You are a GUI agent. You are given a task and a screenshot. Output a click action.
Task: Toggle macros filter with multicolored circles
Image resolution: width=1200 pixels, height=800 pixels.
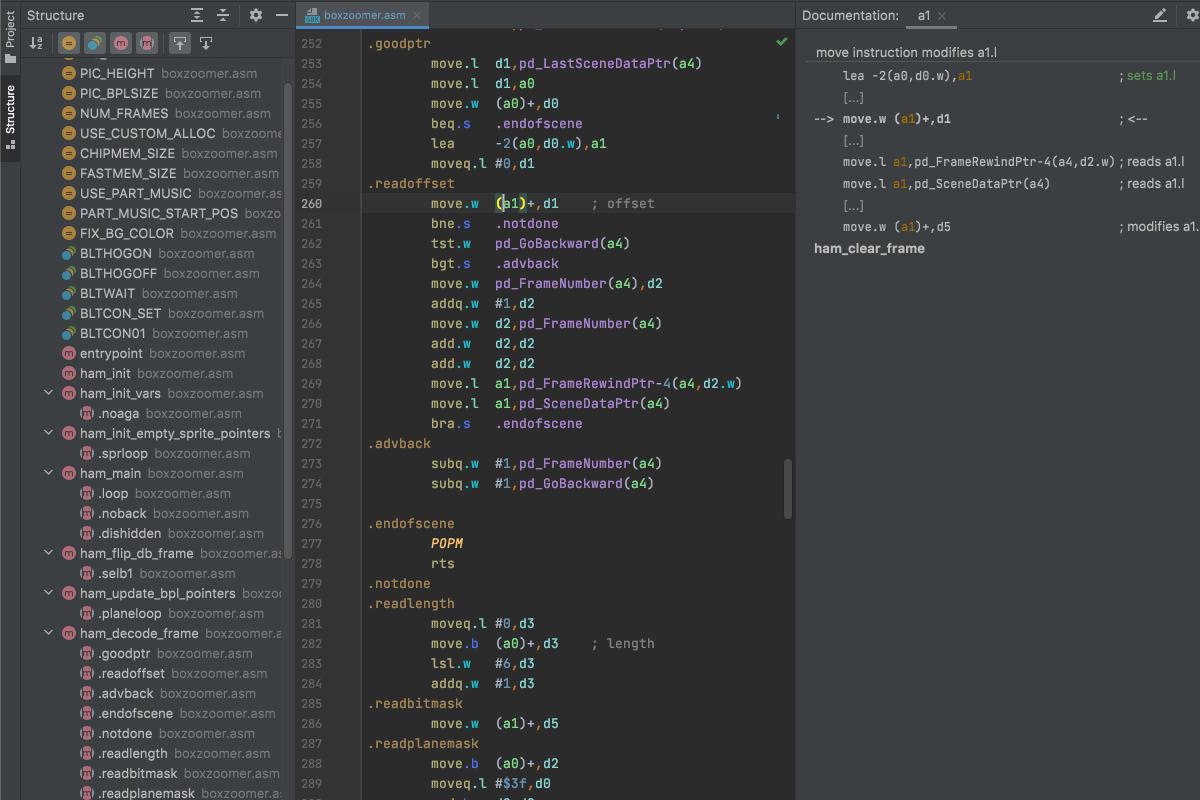click(x=94, y=43)
